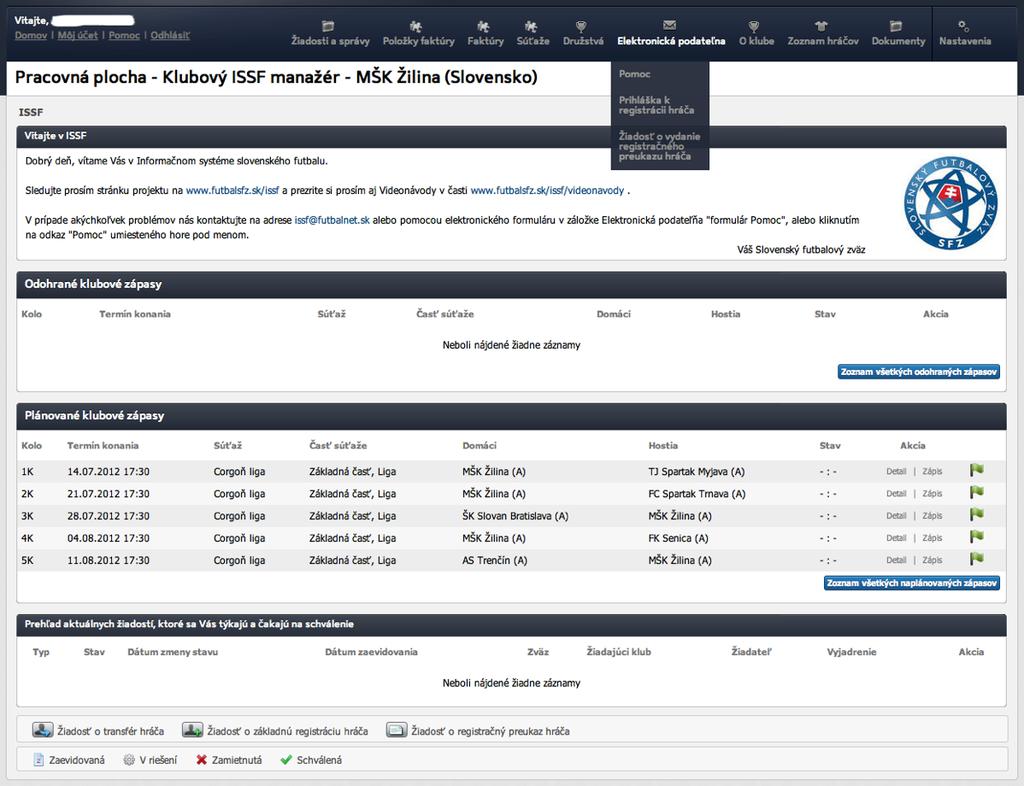The image size is (1024, 786).
Task: Click the Zoznam hráčov jersey icon
Action: pyautogui.click(x=822, y=26)
